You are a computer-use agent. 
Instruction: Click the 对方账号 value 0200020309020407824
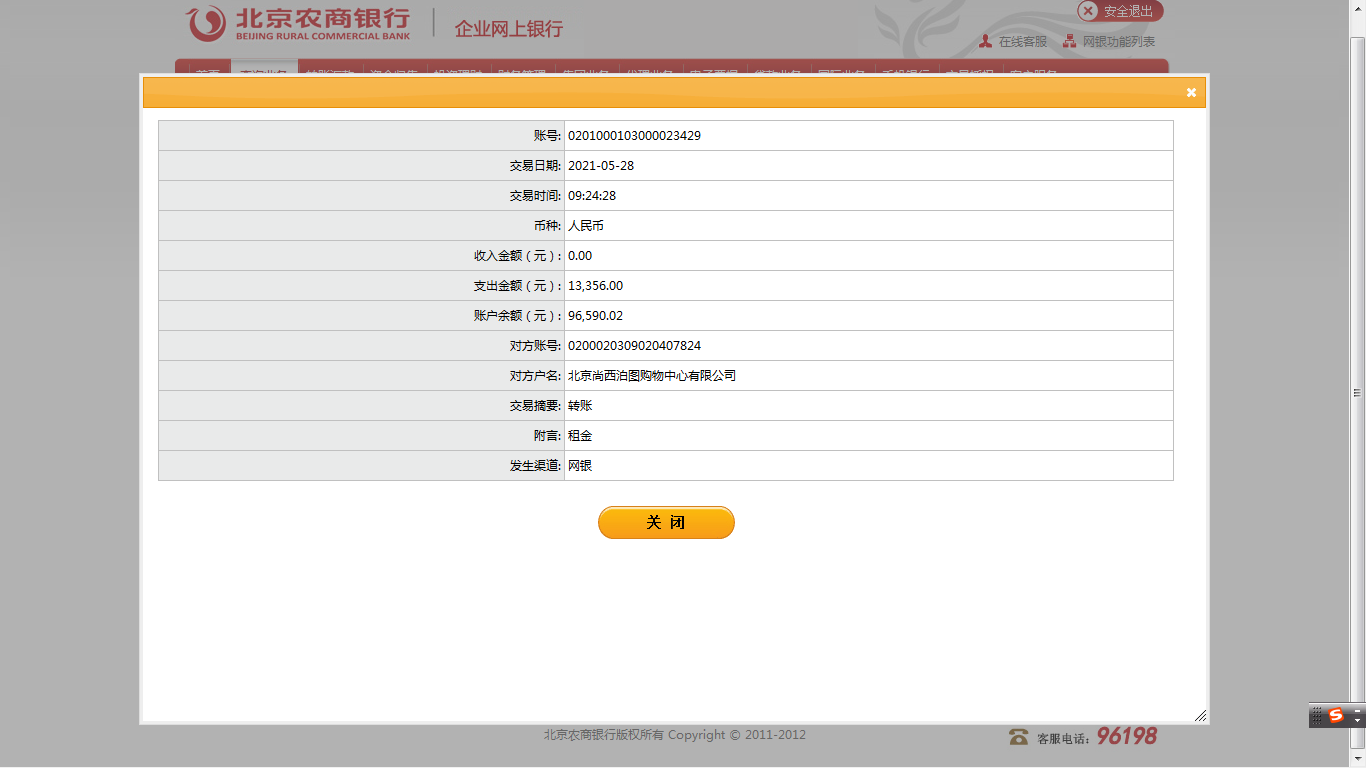(x=634, y=346)
